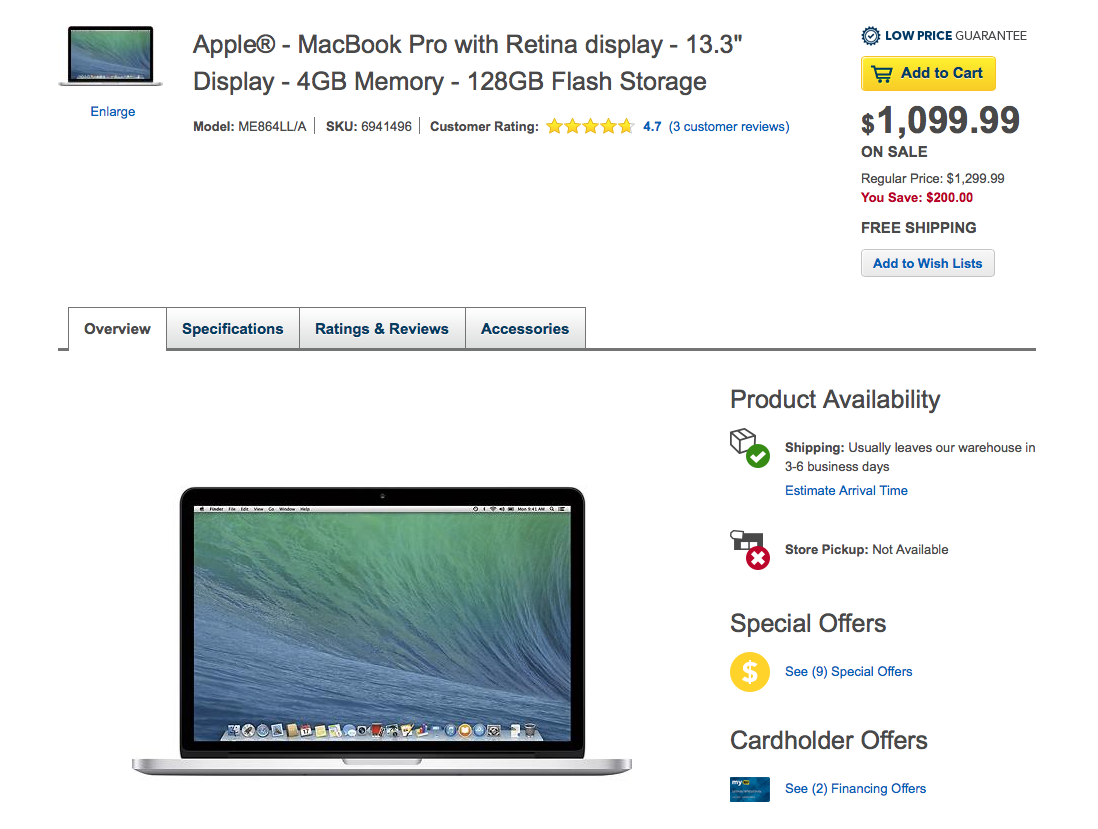Image resolution: width=1098 pixels, height=829 pixels.
Task: Switch to the Specifications tab
Action: pyautogui.click(x=232, y=328)
